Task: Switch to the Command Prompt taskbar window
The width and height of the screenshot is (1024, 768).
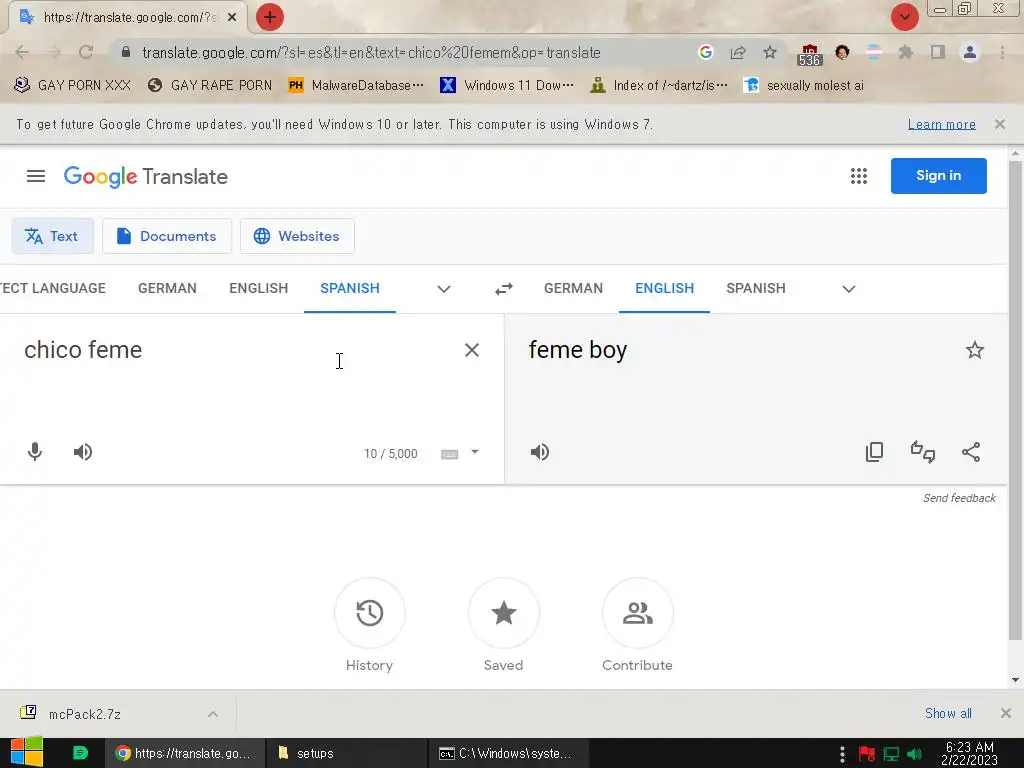Action: [508, 753]
